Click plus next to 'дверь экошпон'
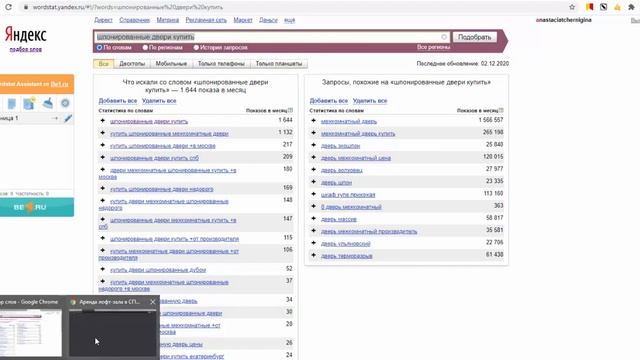 313,145
